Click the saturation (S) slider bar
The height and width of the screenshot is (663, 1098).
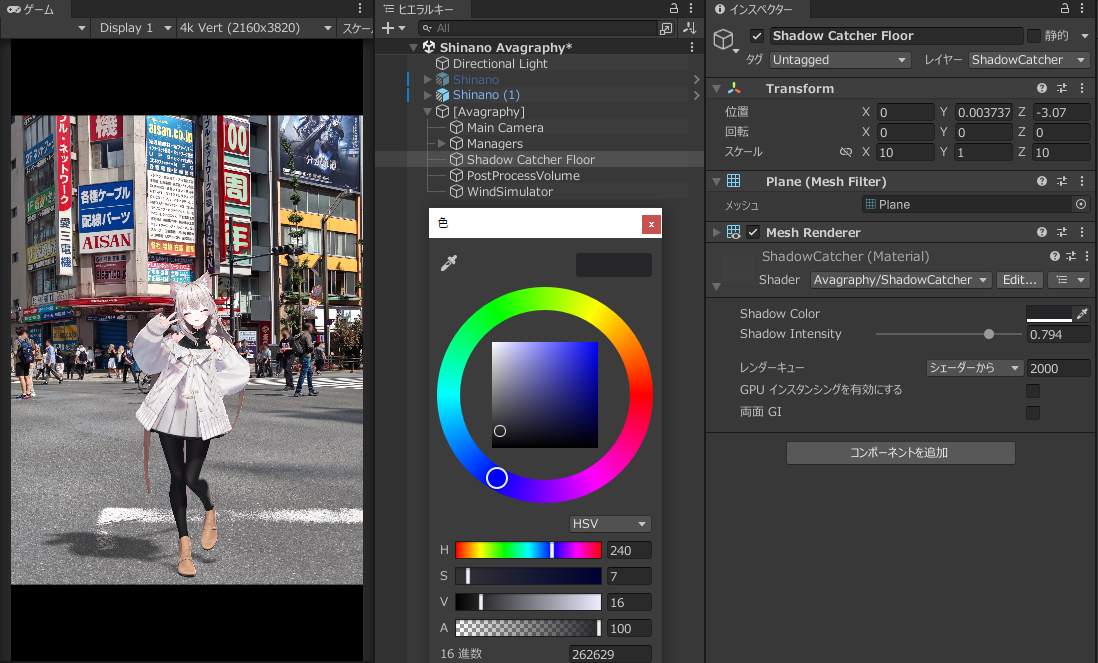[528, 576]
